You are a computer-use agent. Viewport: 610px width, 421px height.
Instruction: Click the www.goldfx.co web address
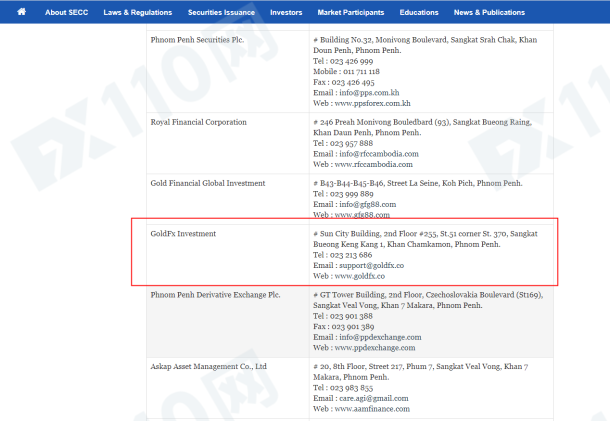click(x=360, y=276)
